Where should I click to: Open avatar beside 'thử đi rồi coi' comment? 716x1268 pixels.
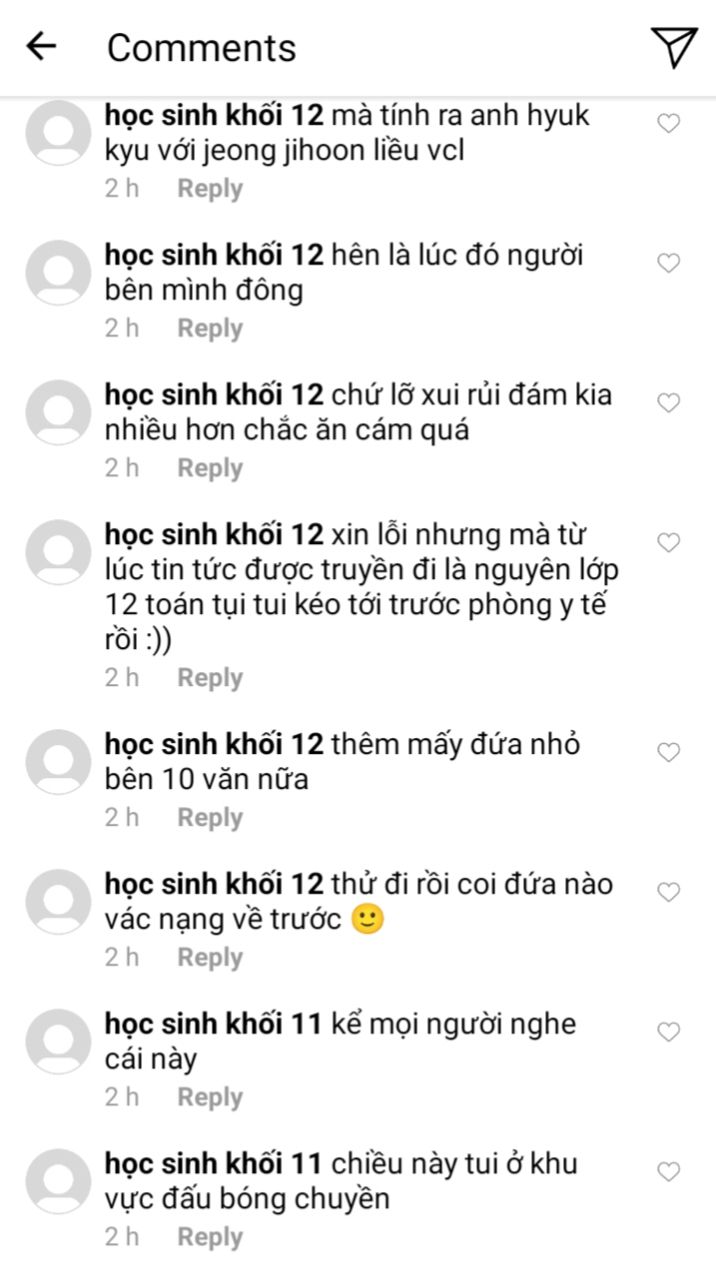pyautogui.click(x=58, y=902)
